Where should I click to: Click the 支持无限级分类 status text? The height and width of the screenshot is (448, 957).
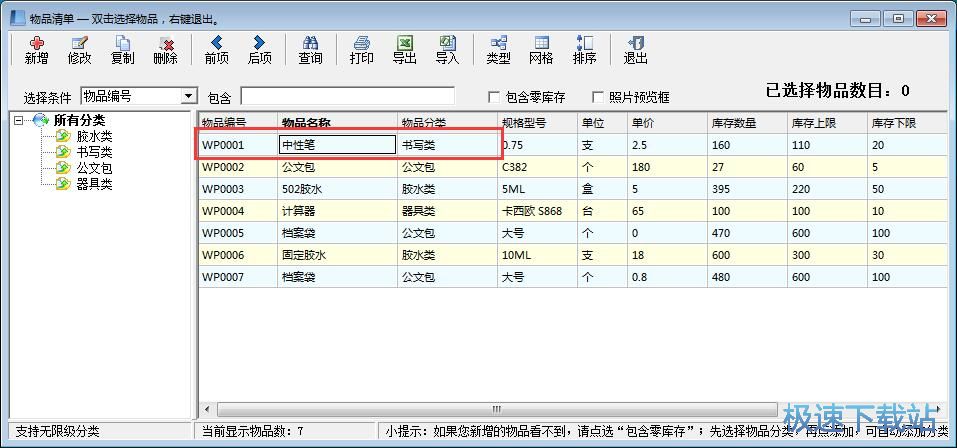pyautogui.click(x=57, y=432)
